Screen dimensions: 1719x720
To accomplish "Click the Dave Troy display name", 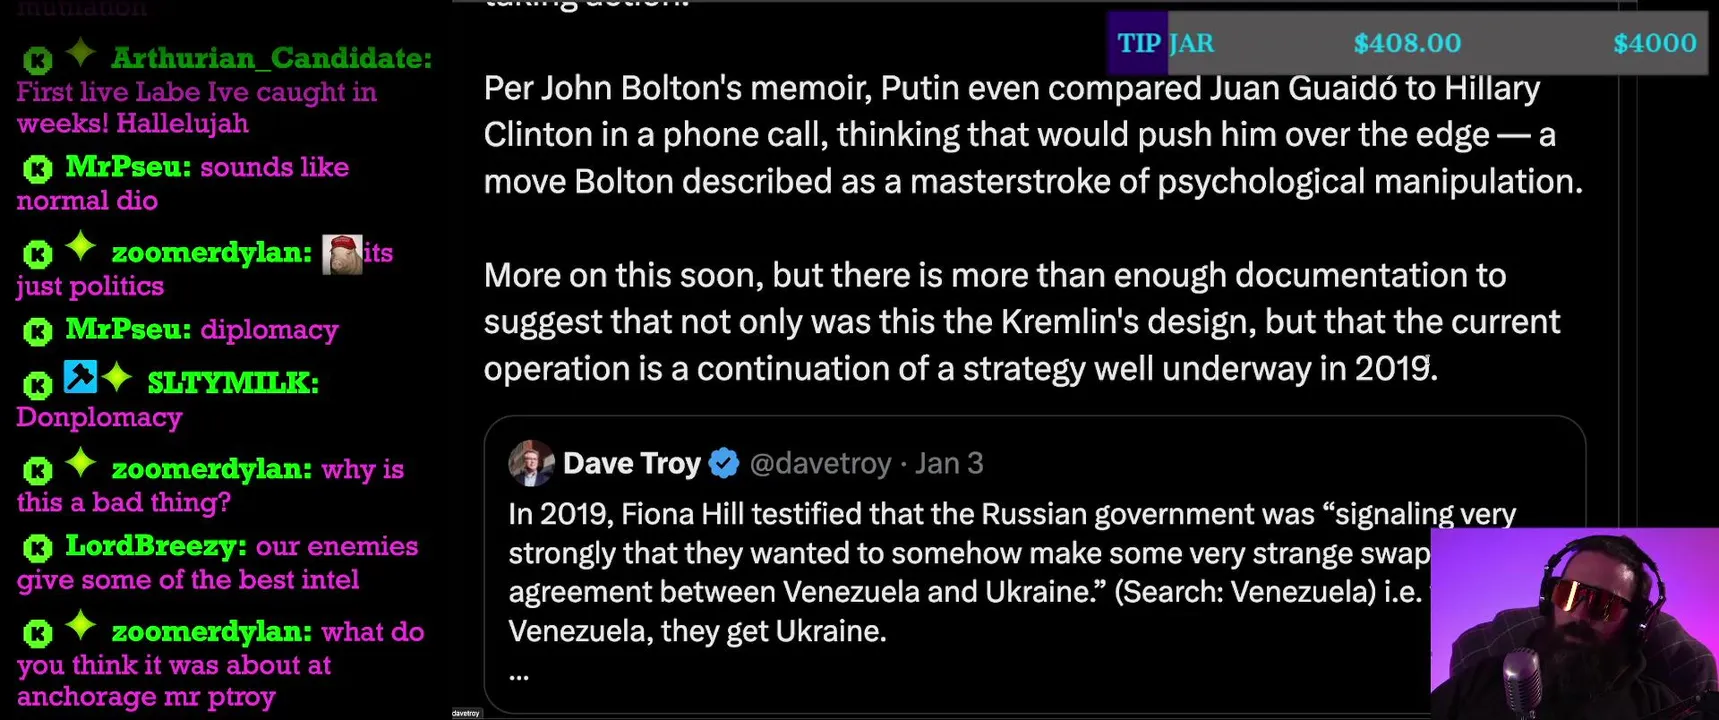I will (632, 463).
